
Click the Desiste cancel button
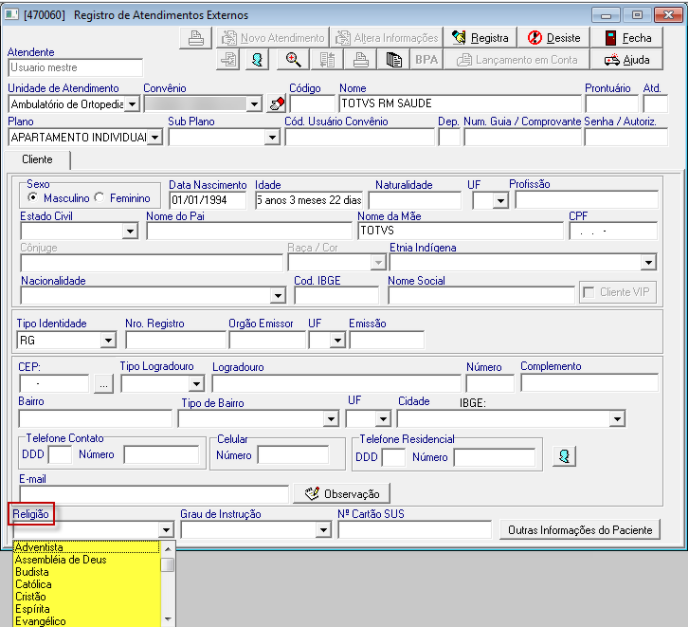tap(553, 38)
